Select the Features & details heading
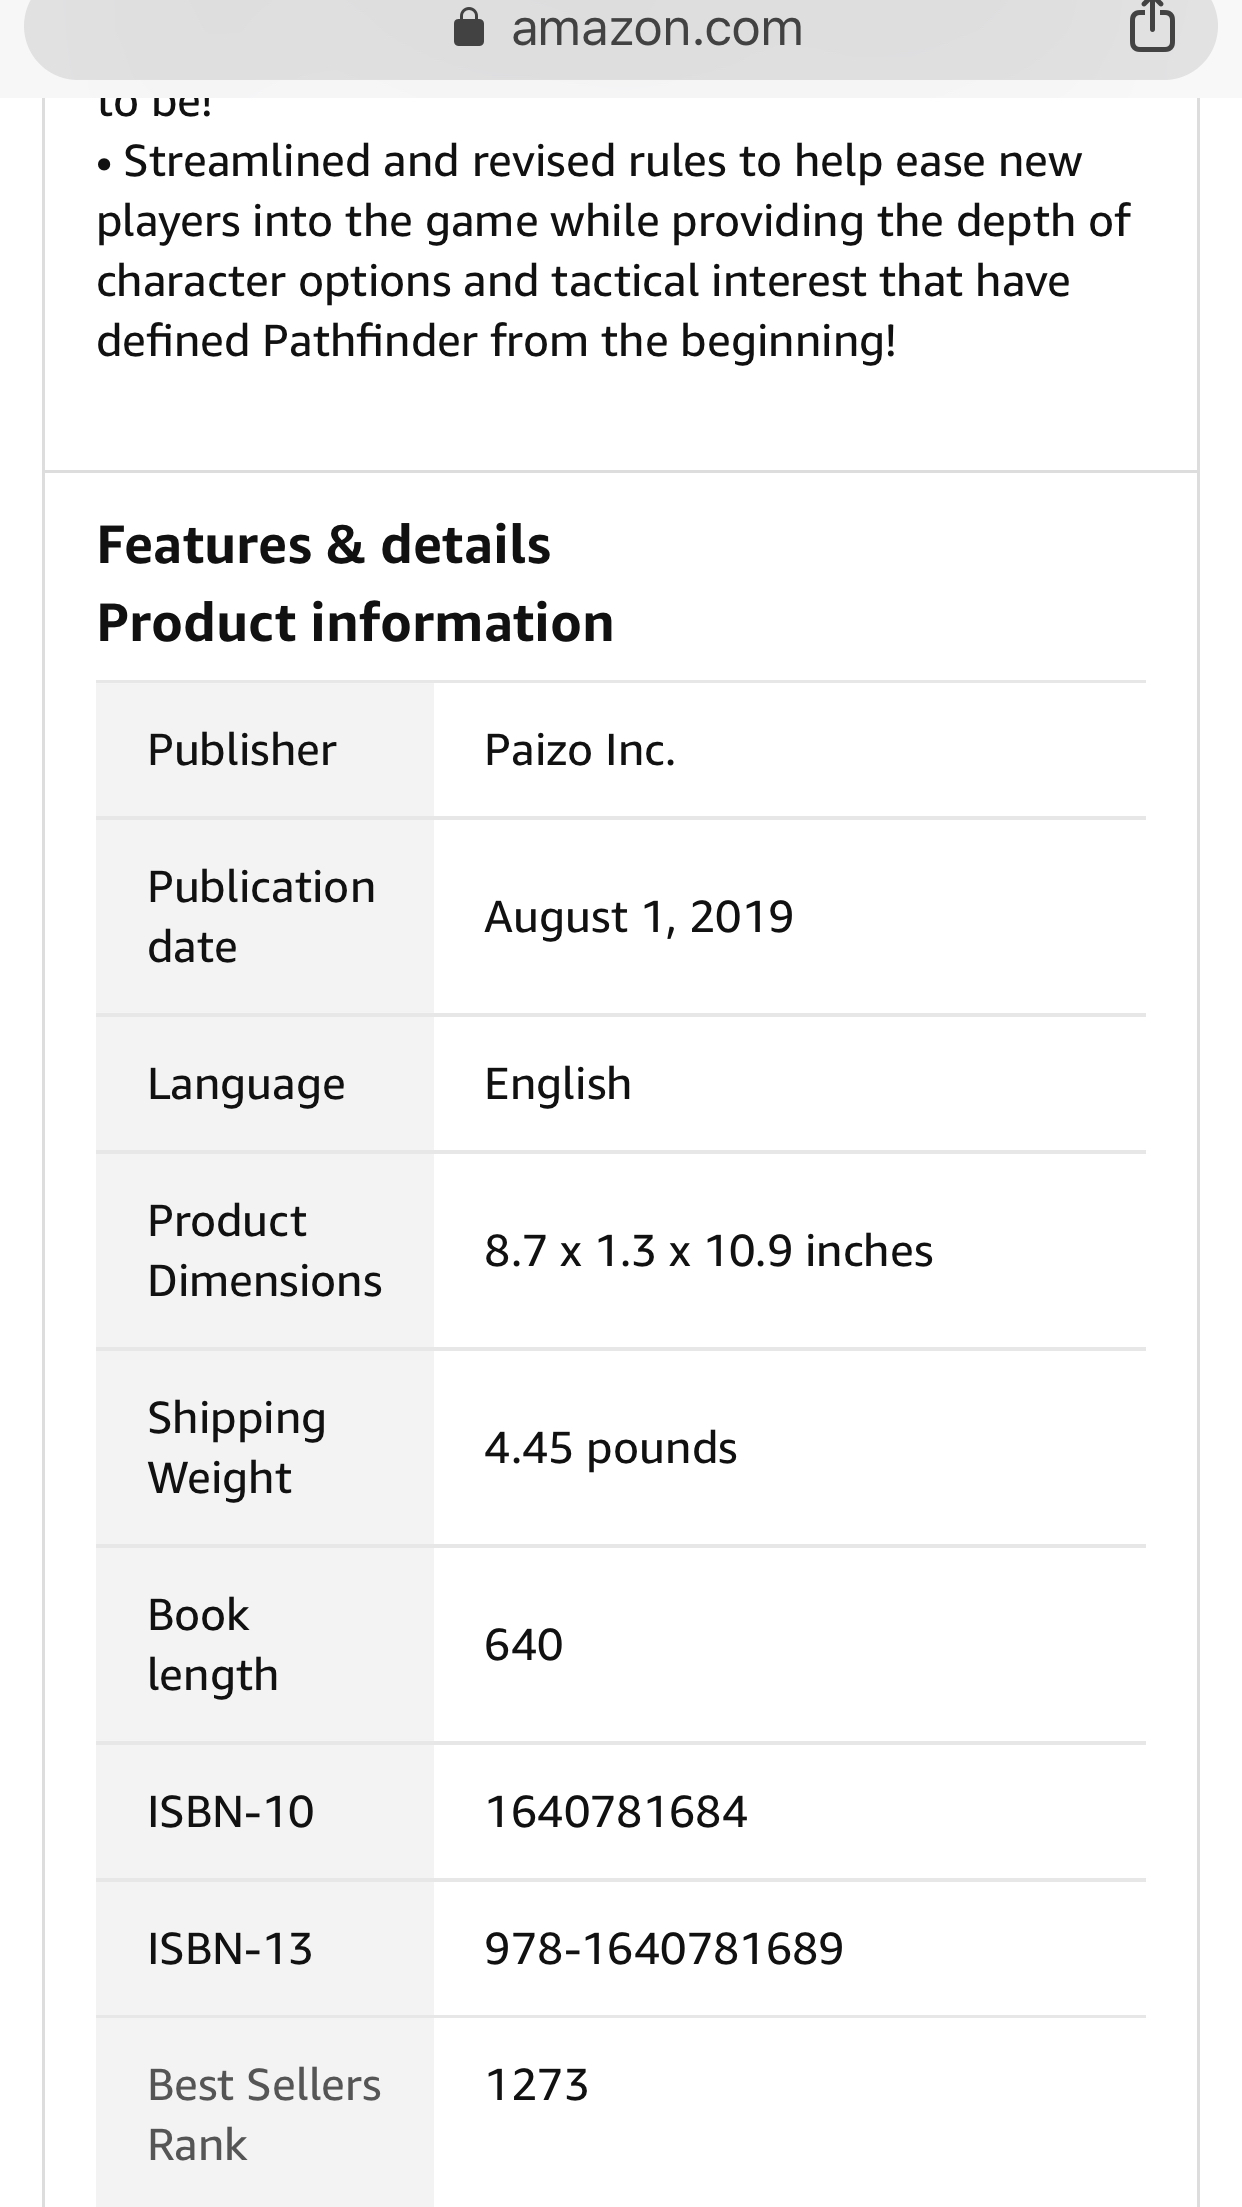The width and height of the screenshot is (1242, 2207). coord(324,545)
